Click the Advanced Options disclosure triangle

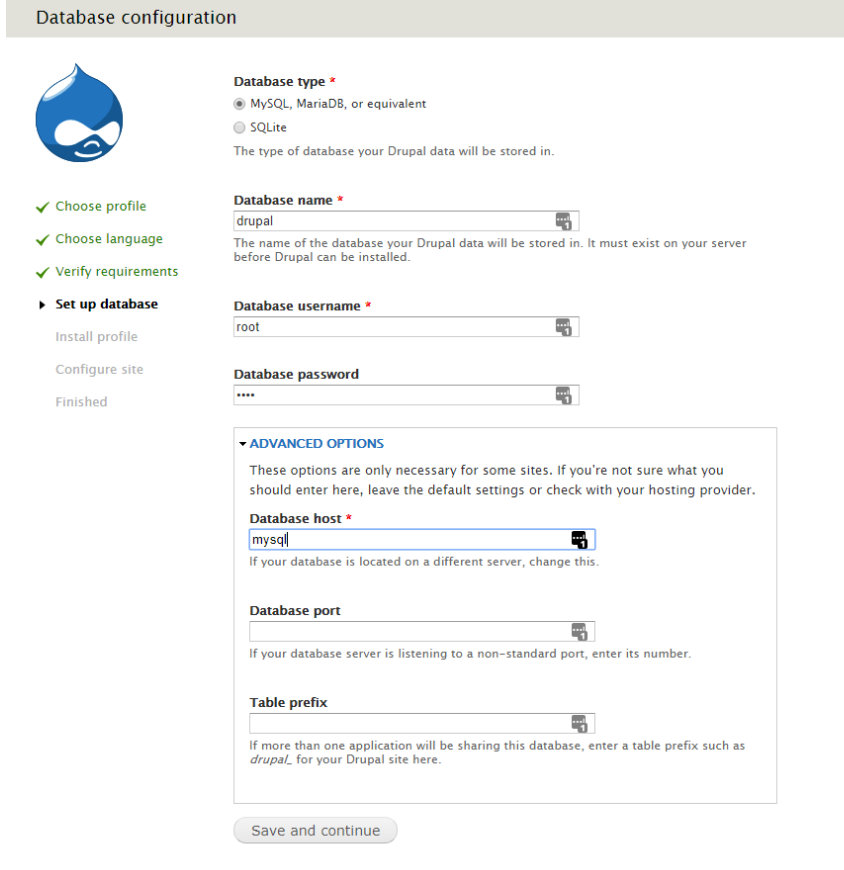(243, 443)
